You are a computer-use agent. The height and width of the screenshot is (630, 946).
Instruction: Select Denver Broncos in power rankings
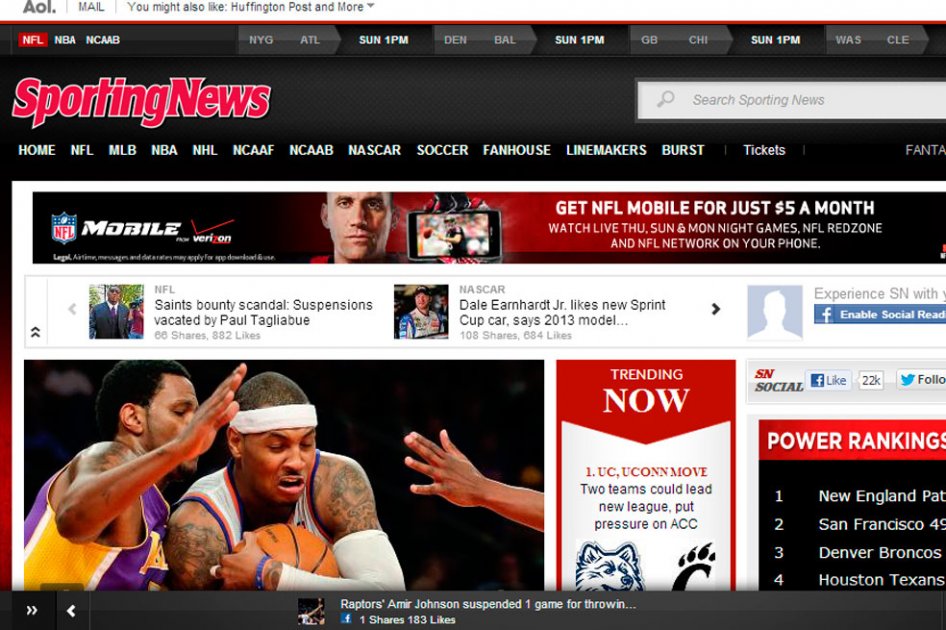(x=880, y=552)
